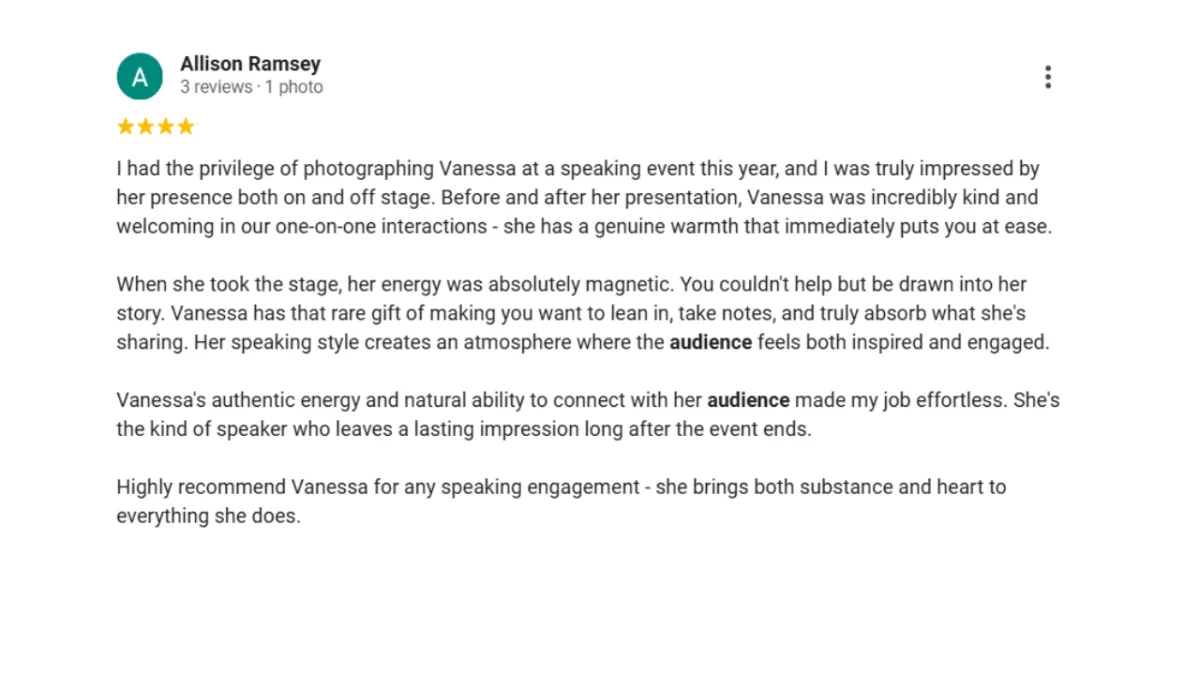Click the fourth gold rating star
The height and width of the screenshot is (675, 1200).
click(185, 127)
